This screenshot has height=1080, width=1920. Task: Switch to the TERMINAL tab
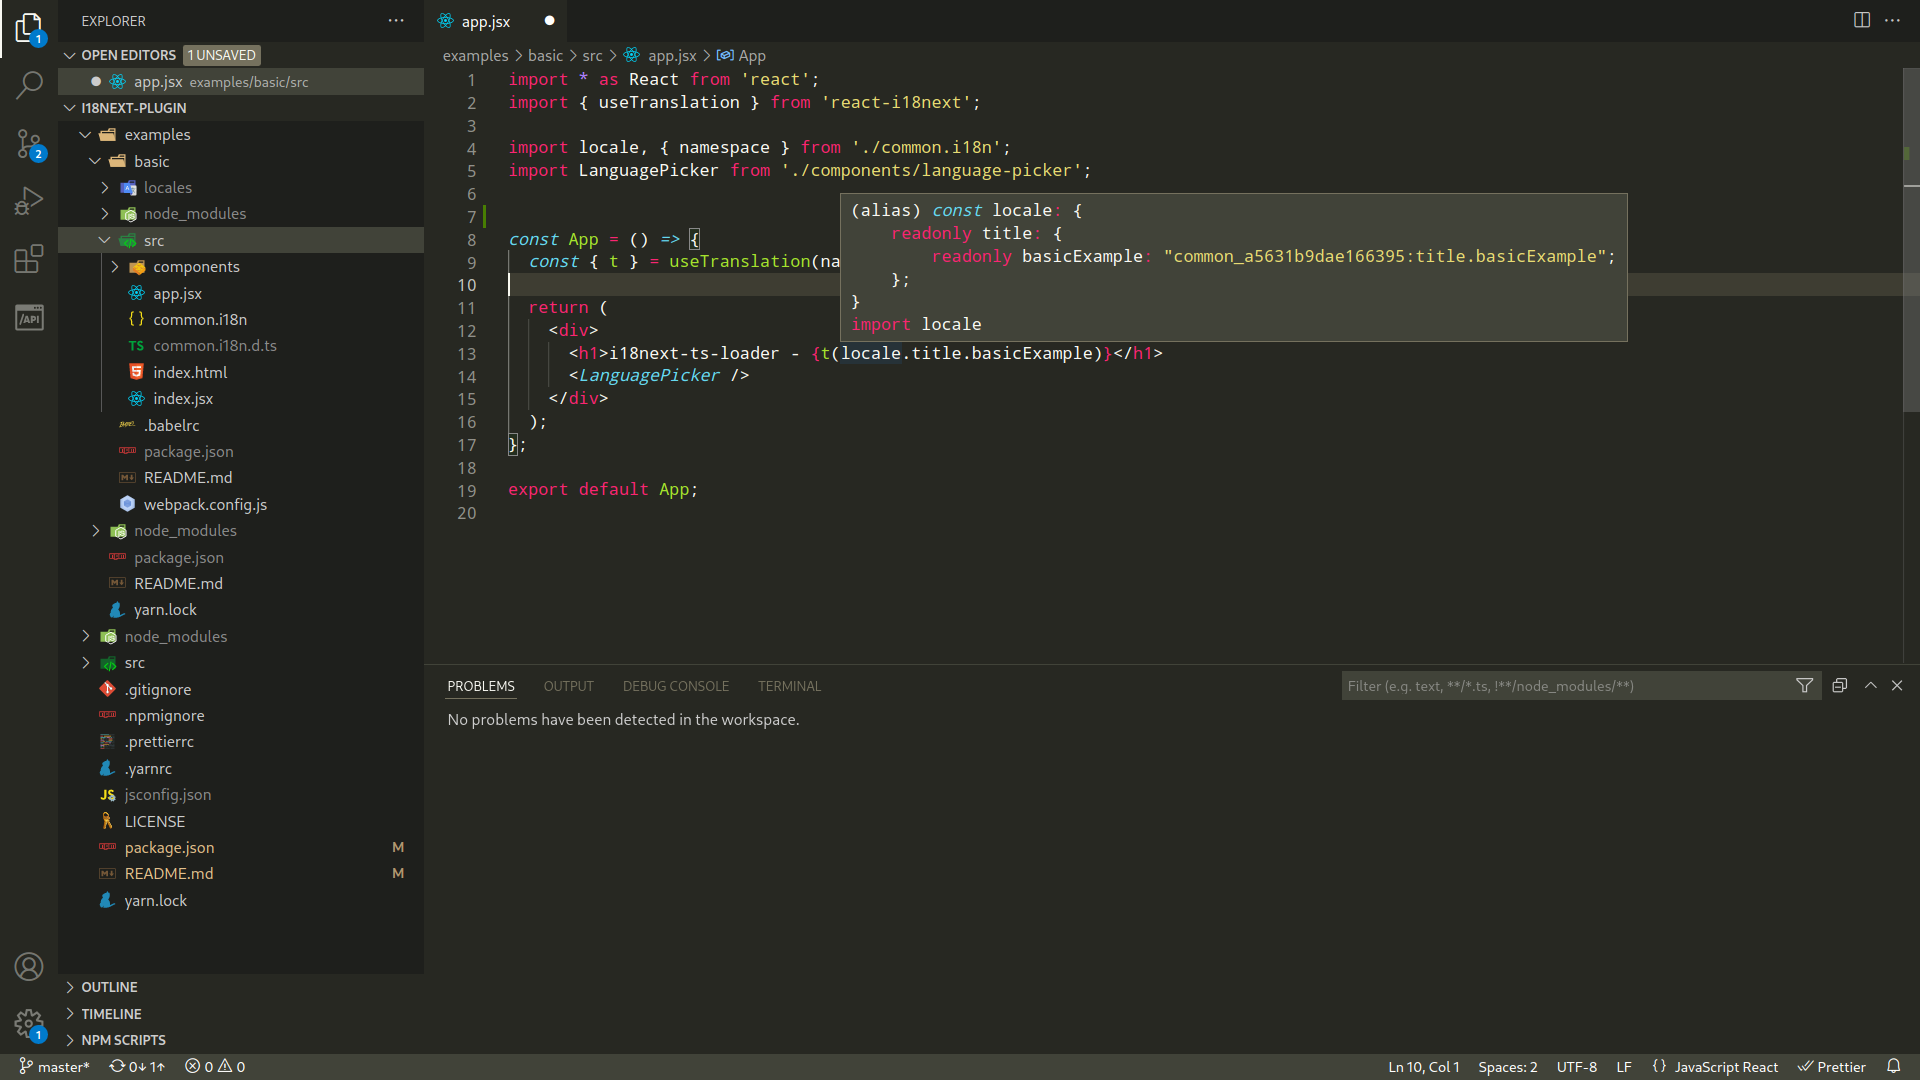[x=788, y=686]
